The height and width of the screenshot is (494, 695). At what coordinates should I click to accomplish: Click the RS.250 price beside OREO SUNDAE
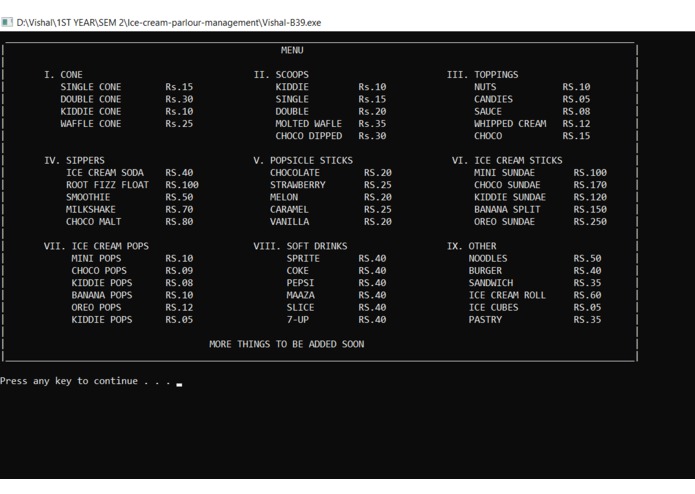(590, 222)
